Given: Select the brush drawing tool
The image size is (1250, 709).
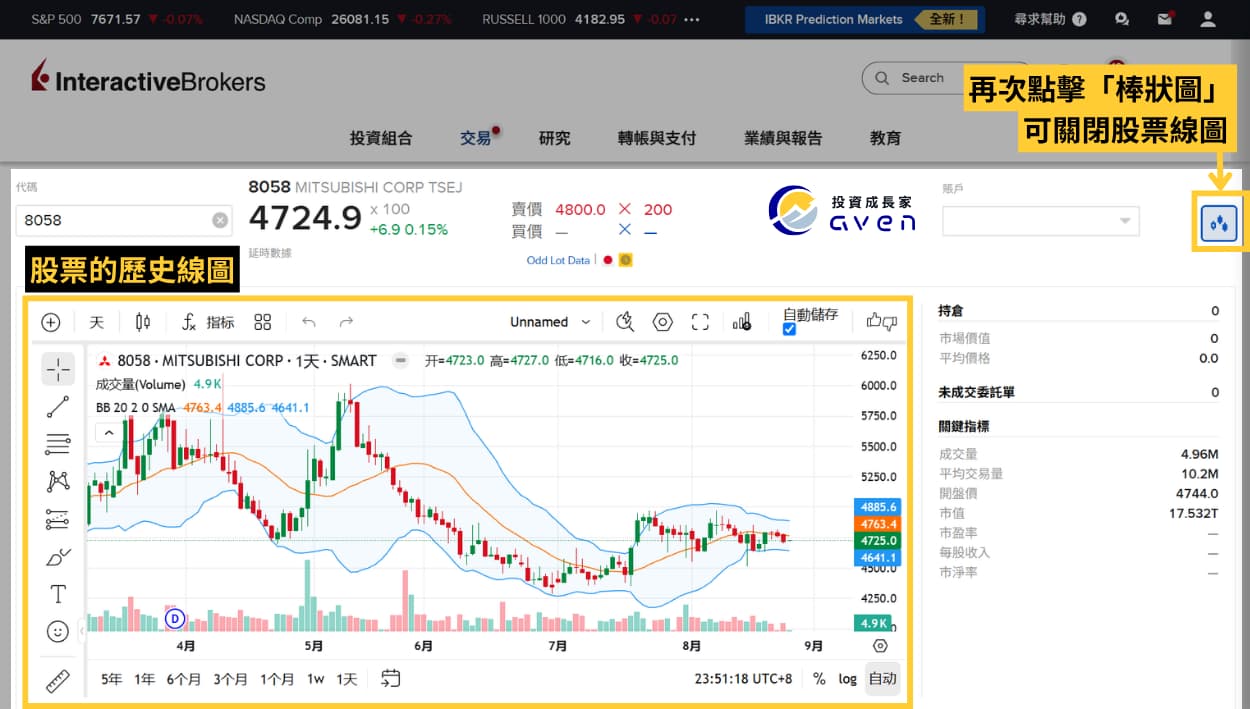Looking at the screenshot, I should [58, 556].
